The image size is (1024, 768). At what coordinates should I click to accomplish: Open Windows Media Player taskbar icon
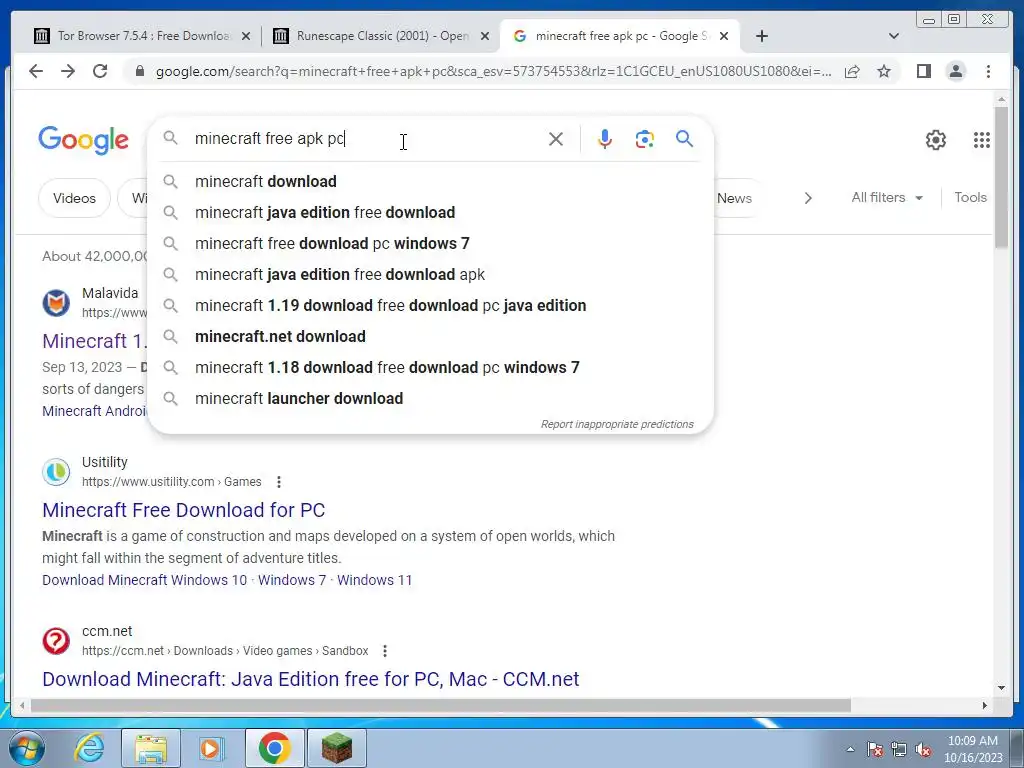tap(212, 748)
